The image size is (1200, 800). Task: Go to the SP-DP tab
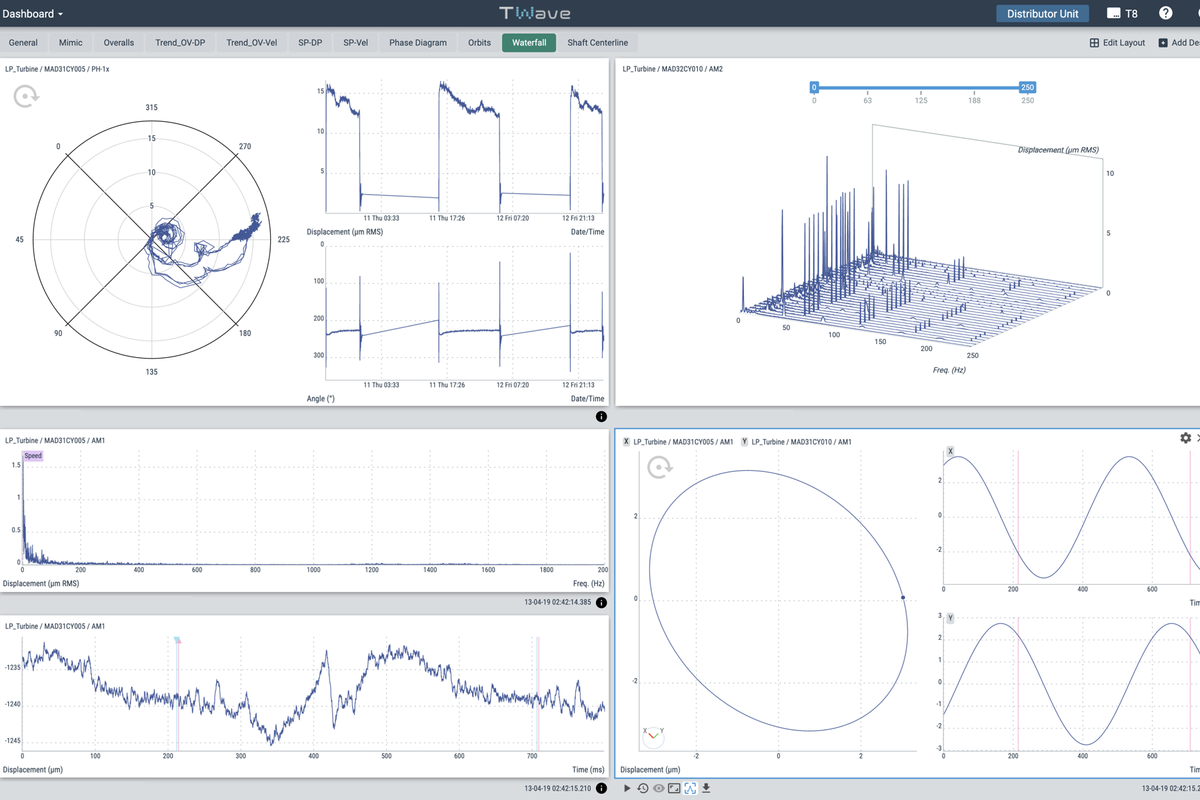click(310, 43)
